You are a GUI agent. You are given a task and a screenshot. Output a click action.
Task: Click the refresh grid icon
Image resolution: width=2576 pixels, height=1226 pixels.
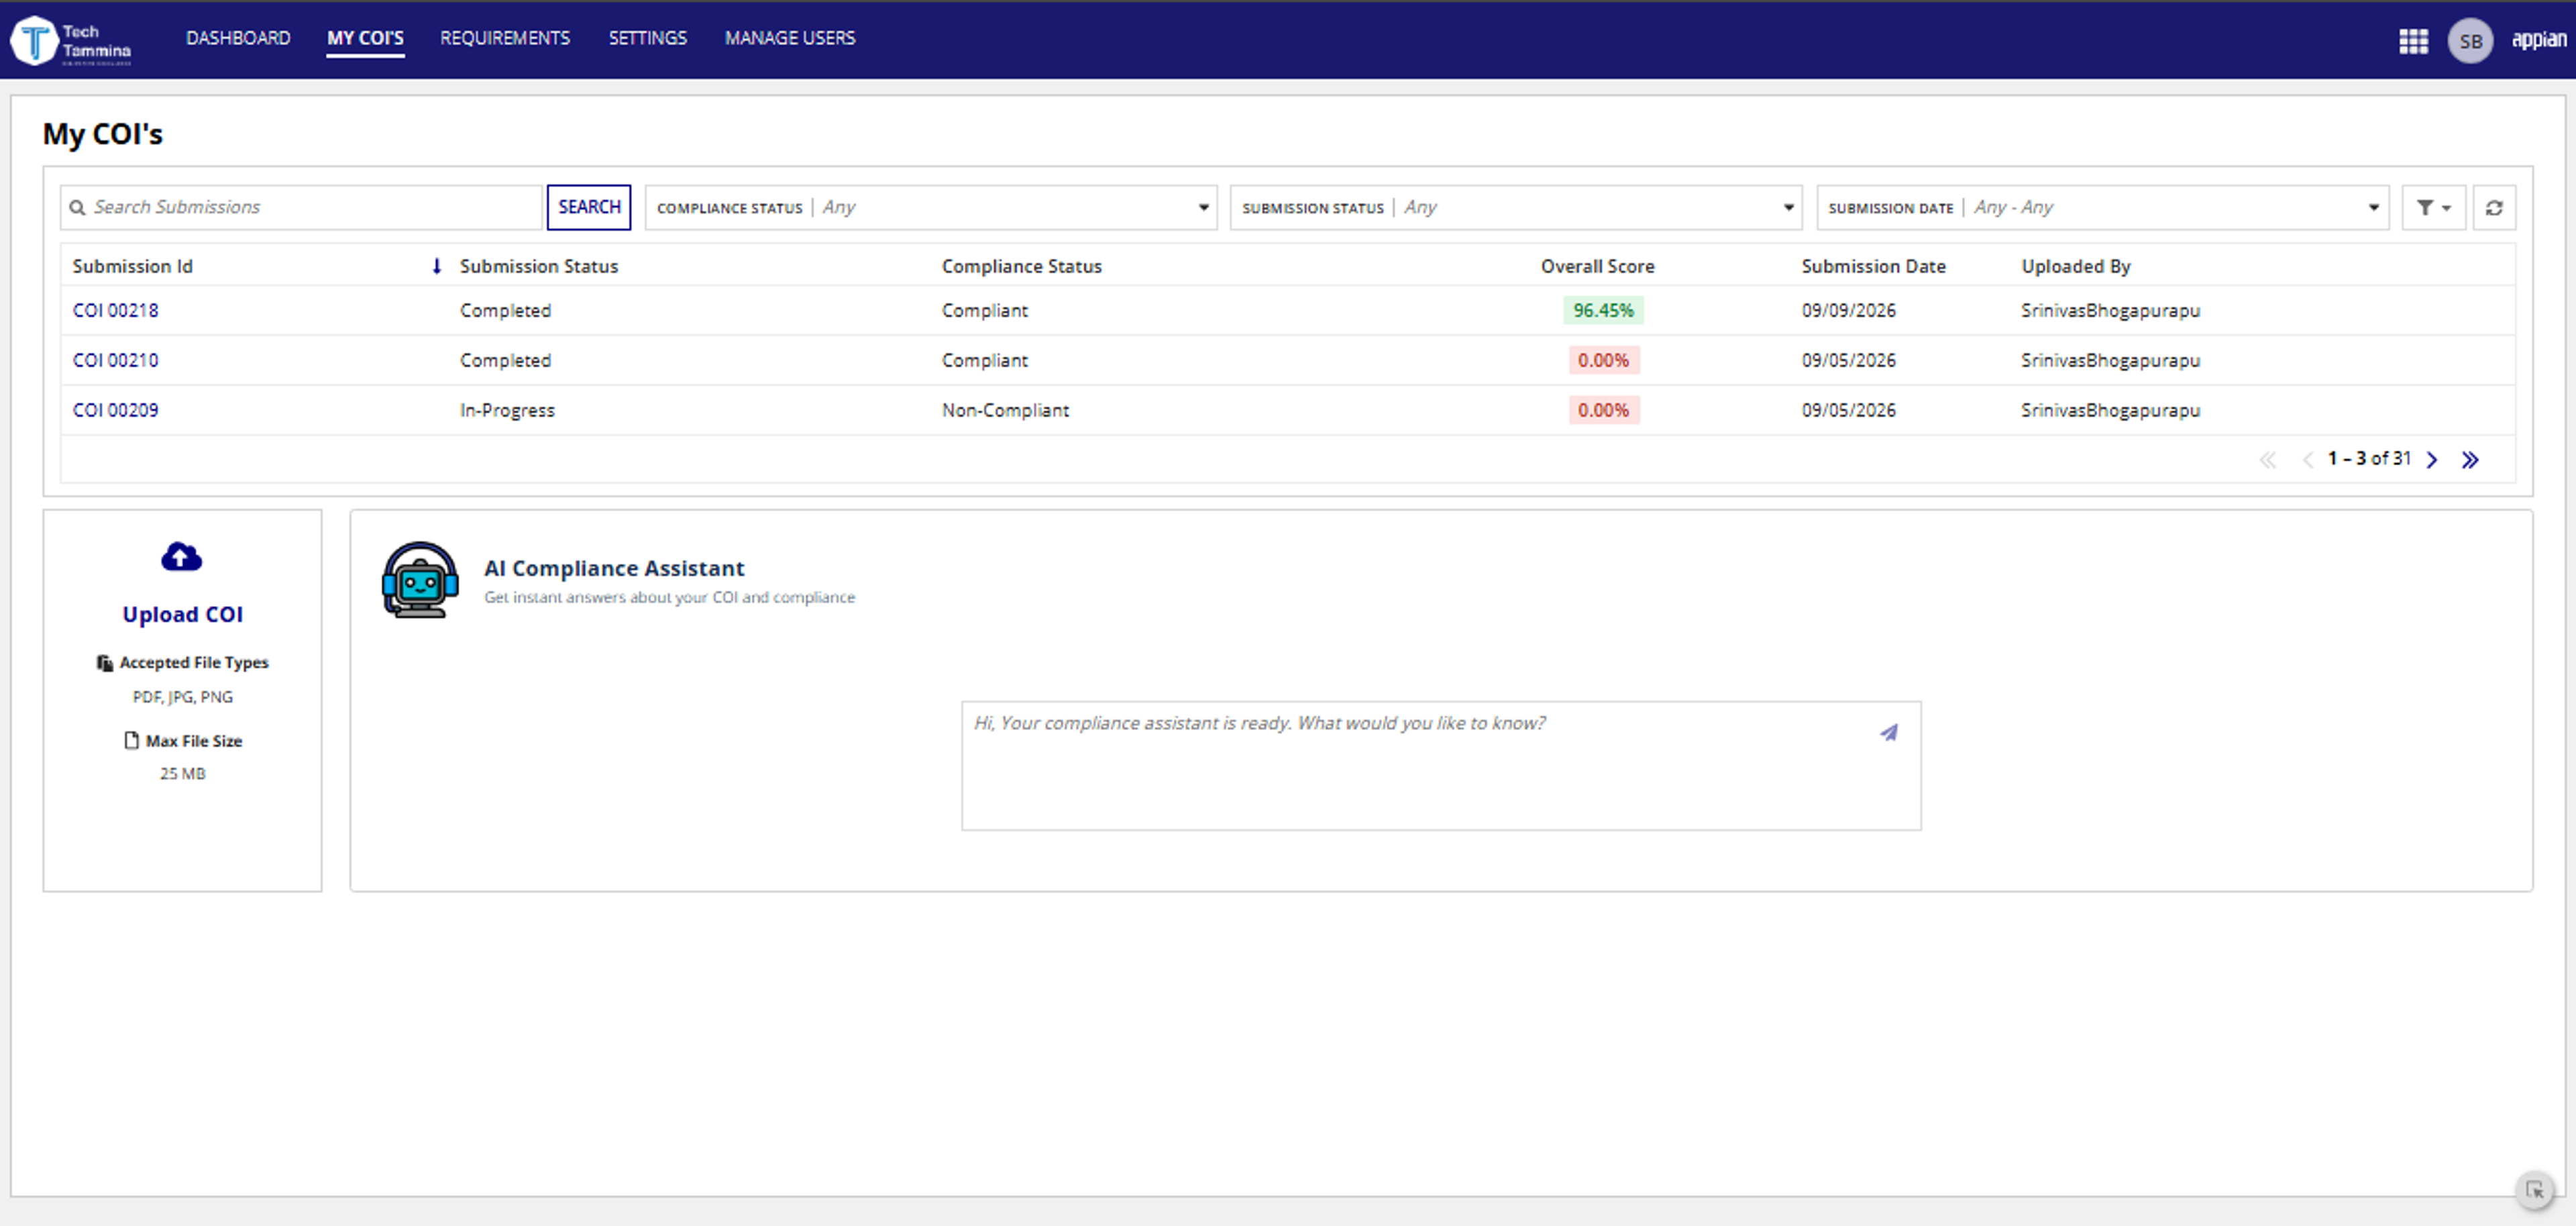click(x=2494, y=208)
